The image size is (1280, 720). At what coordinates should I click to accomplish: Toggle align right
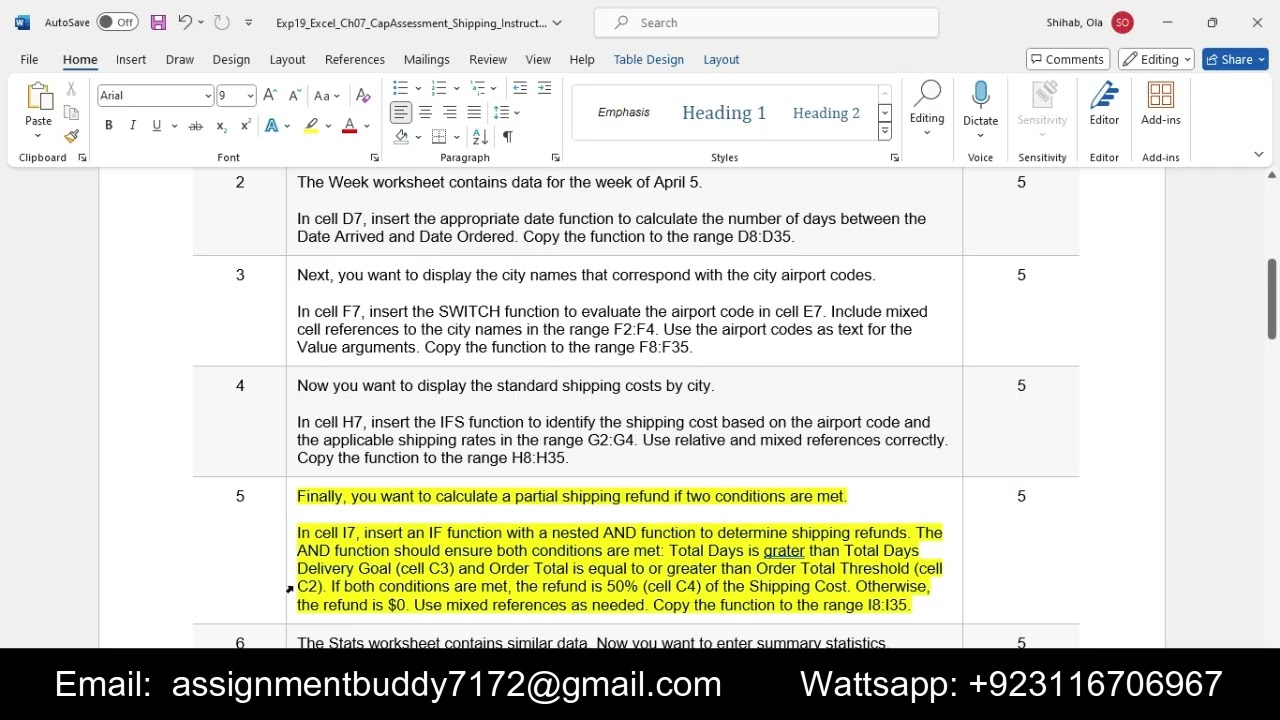tap(449, 112)
